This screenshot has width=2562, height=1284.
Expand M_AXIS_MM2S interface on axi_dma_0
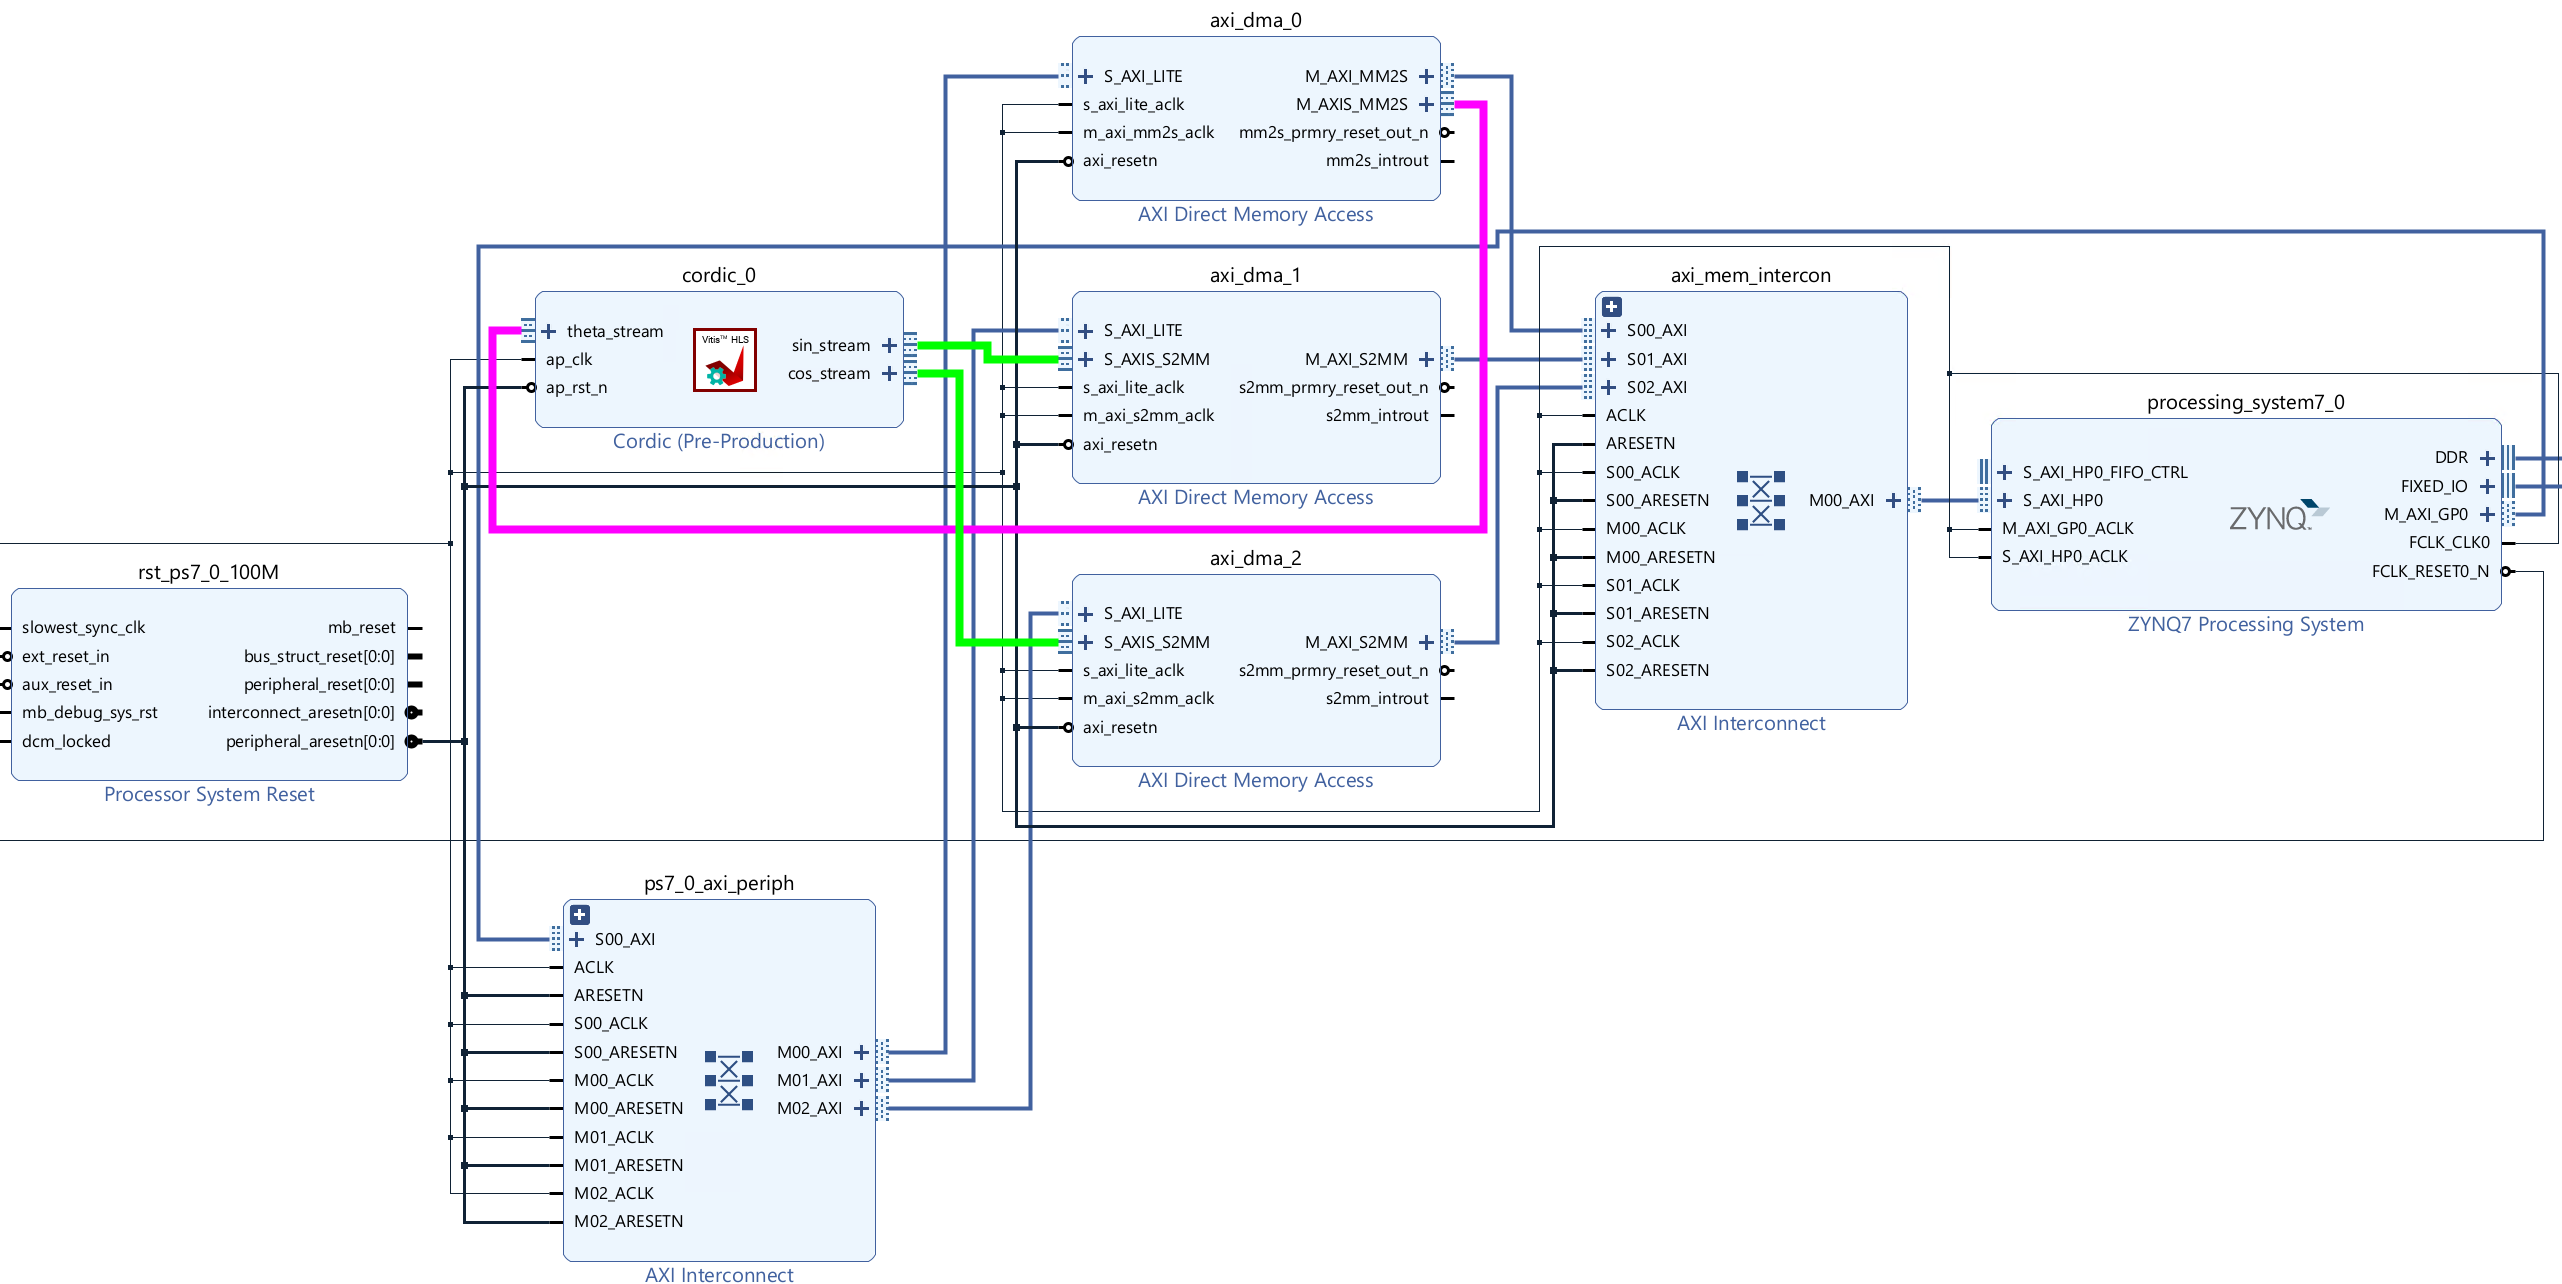pyautogui.click(x=1427, y=104)
